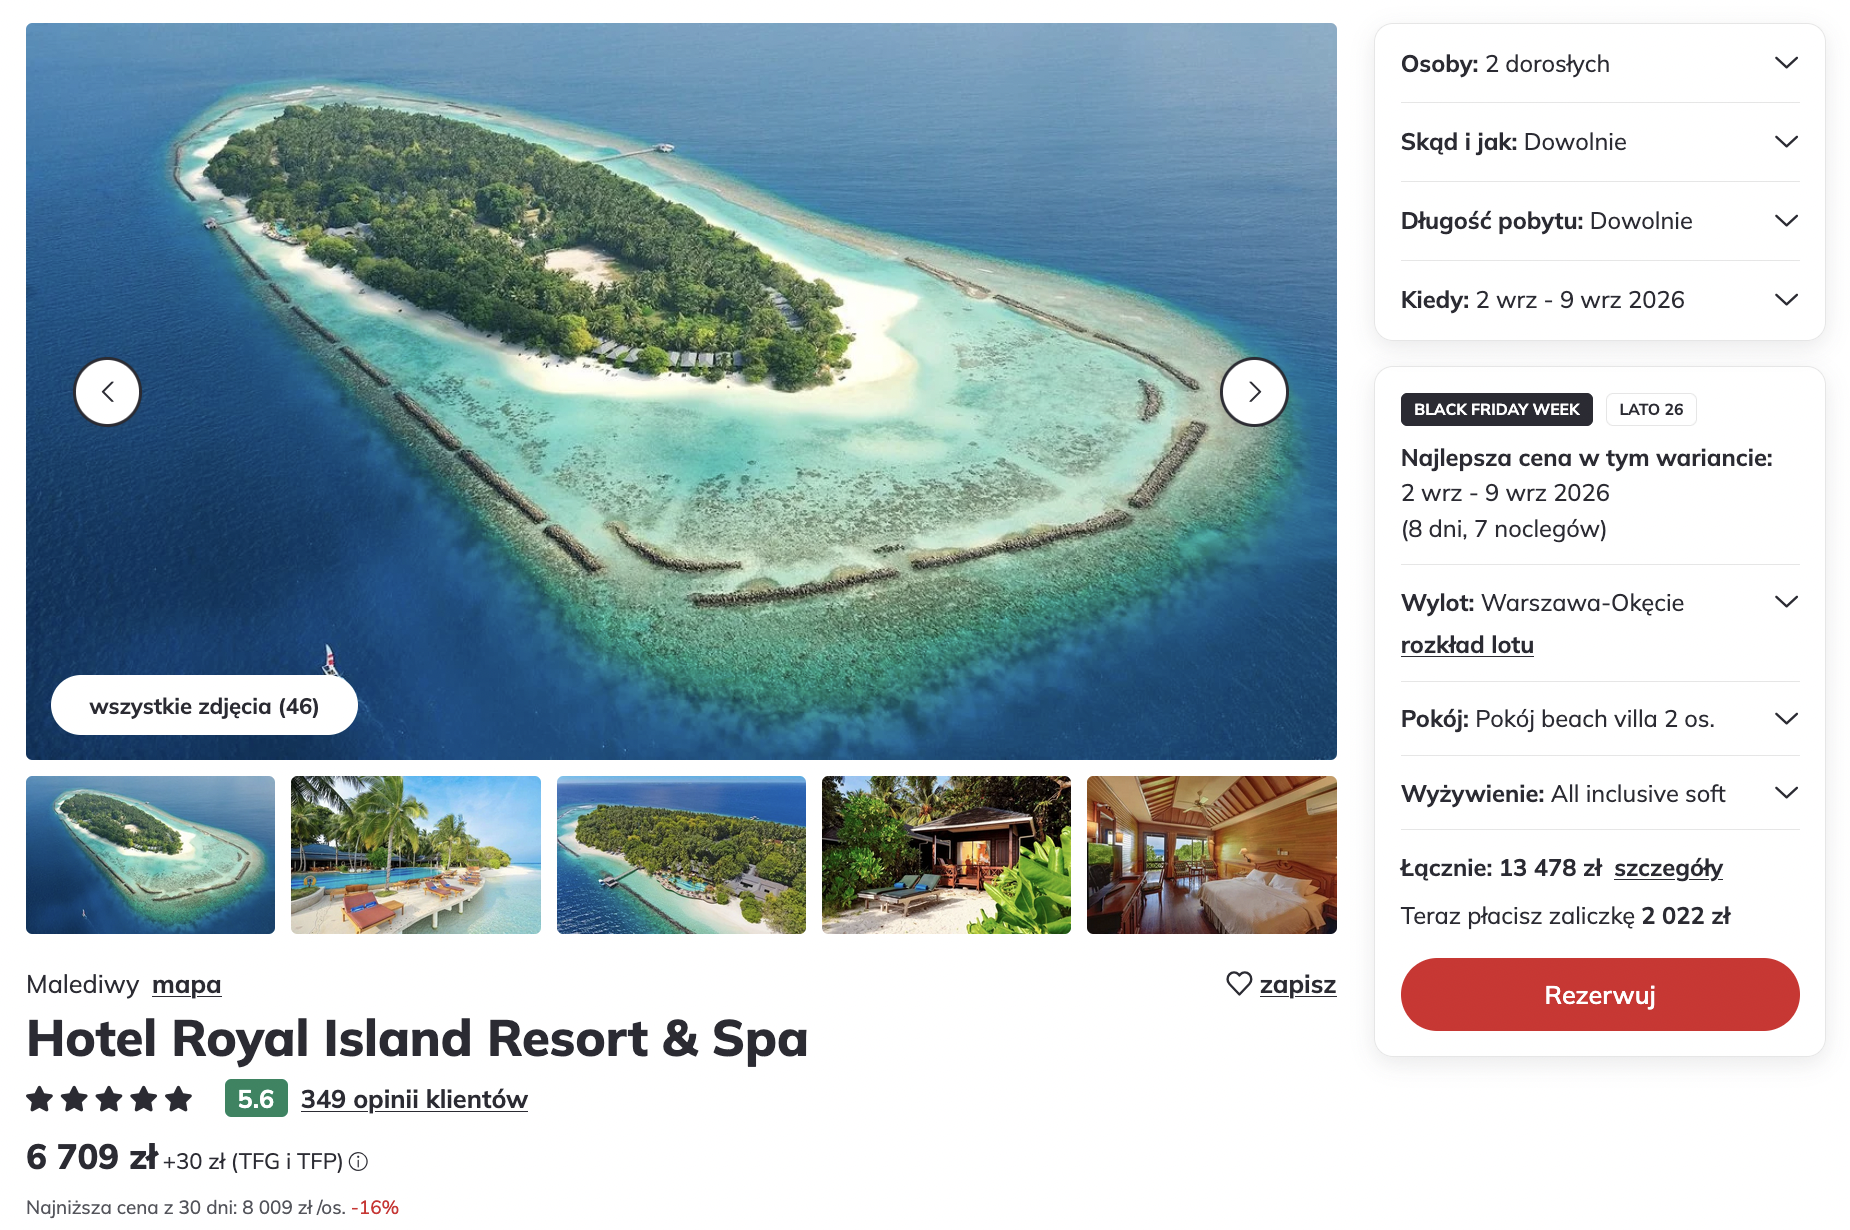The image size is (1850, 1230).
Task: Click the fifth star in the hotel rating
Action: [177, 1098]
